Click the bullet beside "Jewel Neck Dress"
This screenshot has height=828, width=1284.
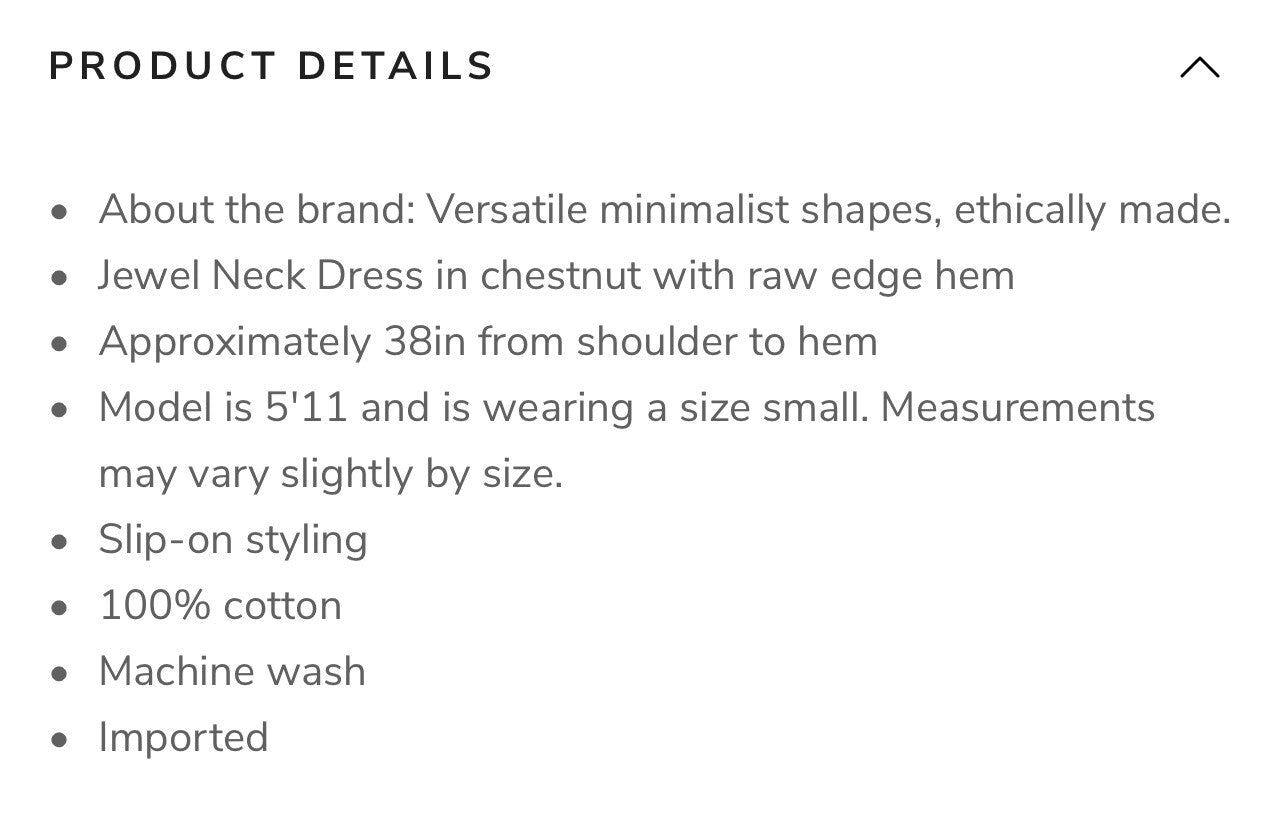click(61, 278)
